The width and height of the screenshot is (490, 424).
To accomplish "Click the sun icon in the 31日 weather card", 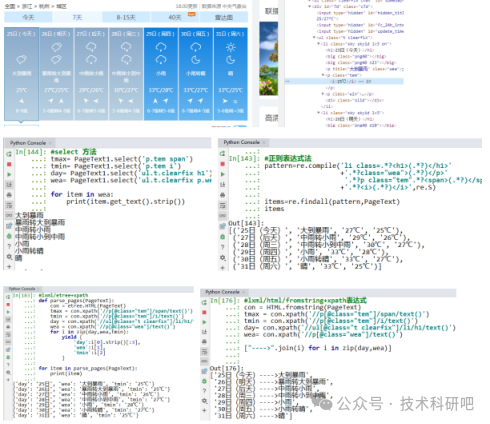I will pos(230,47).
